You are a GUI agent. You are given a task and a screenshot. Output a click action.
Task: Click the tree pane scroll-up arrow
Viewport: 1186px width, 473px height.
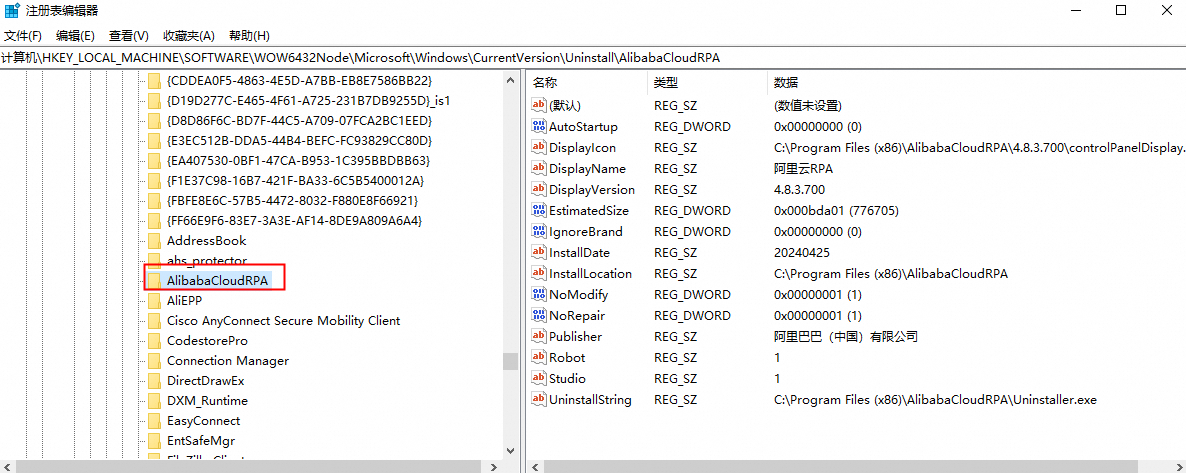(x=510, y=79)
